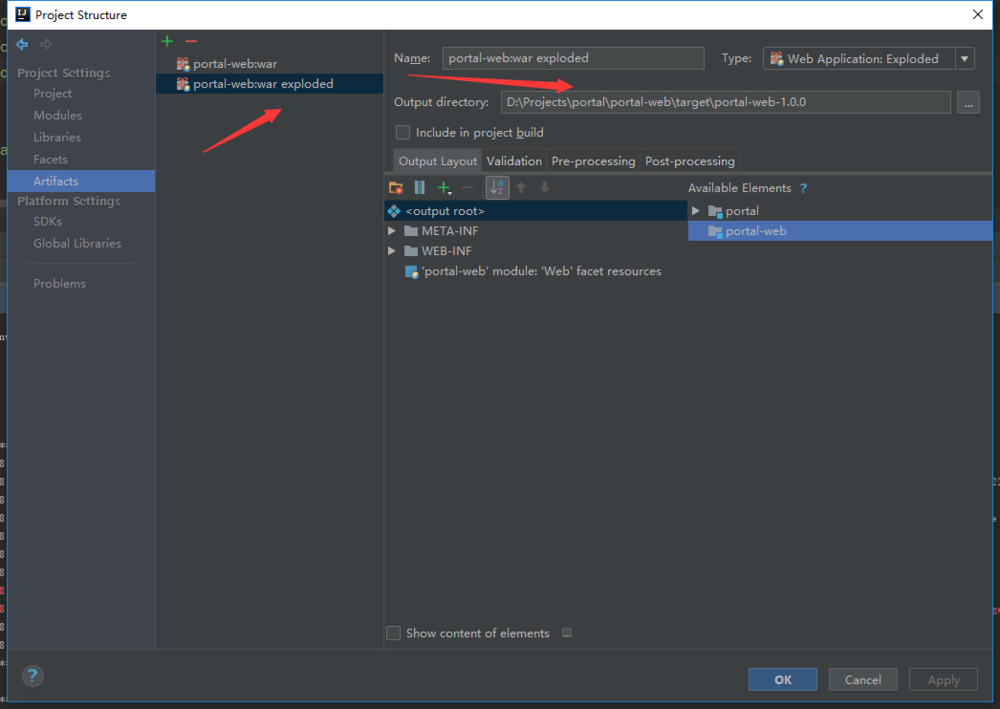Browse for output directory with ellipsis button
Image resolution: width=1000 pixels, height=709 pixels.
point(968,102)
